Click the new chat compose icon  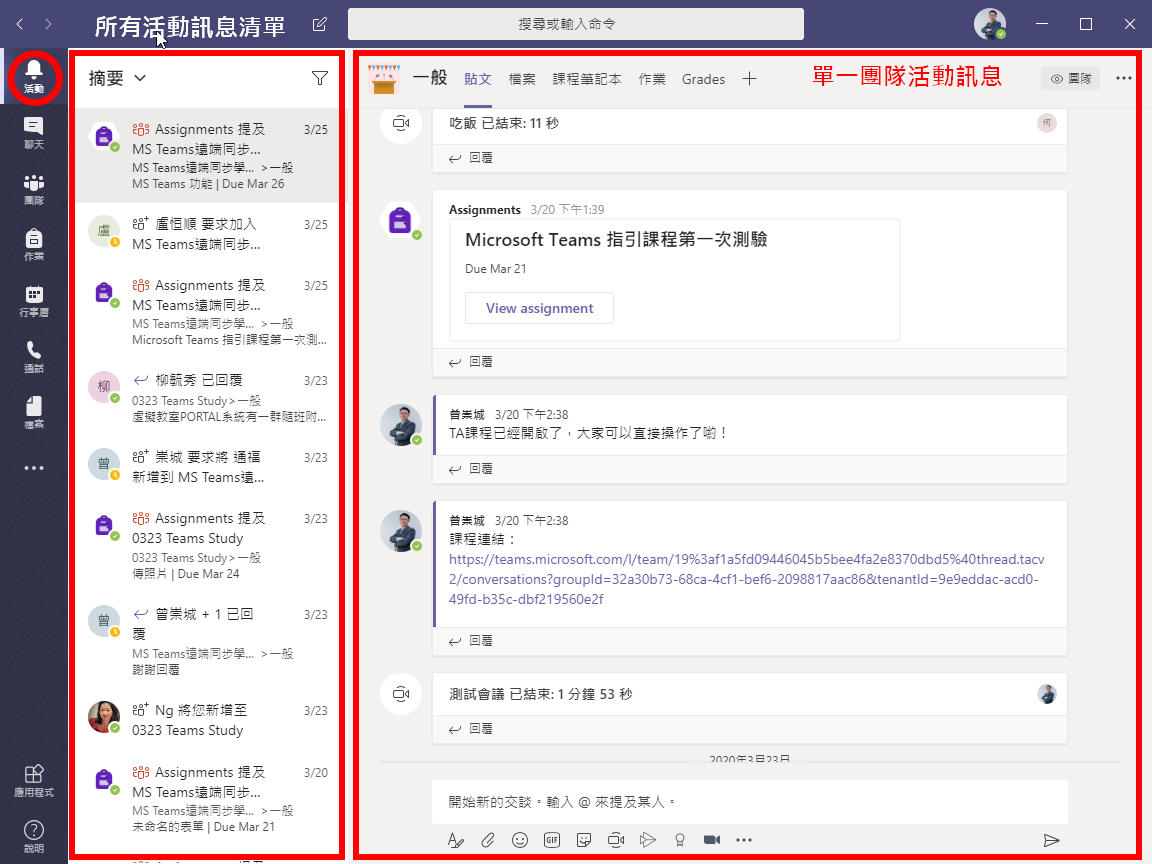tap(319, 25)
